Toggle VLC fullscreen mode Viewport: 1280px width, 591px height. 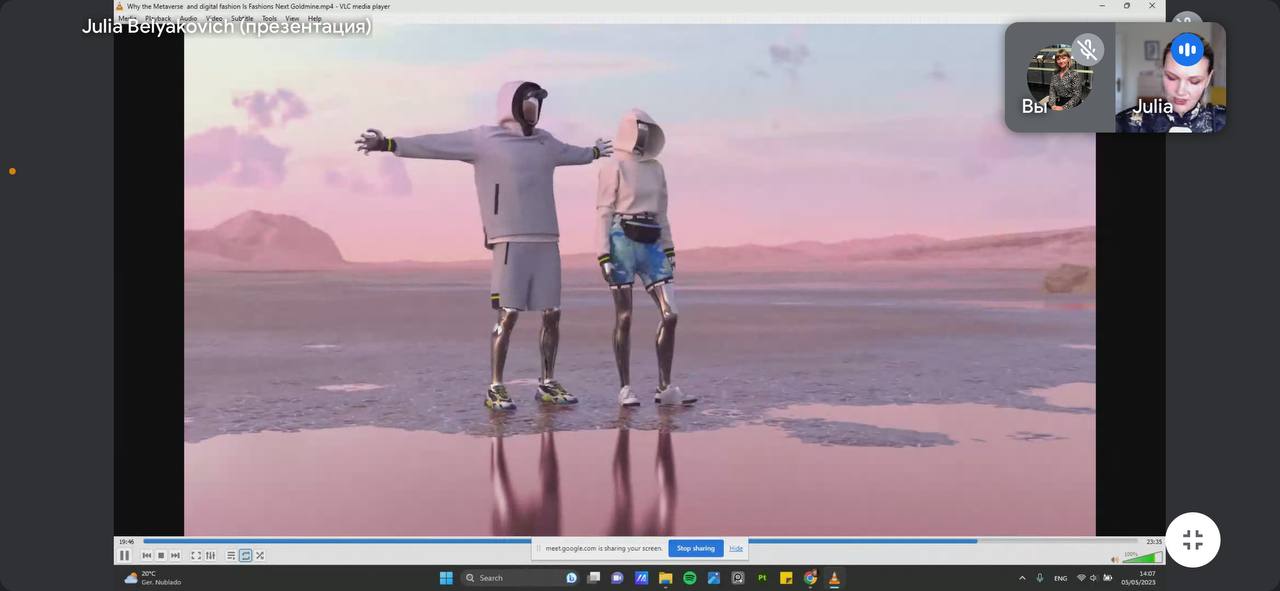pyautogui.click(x=196, y=555)
